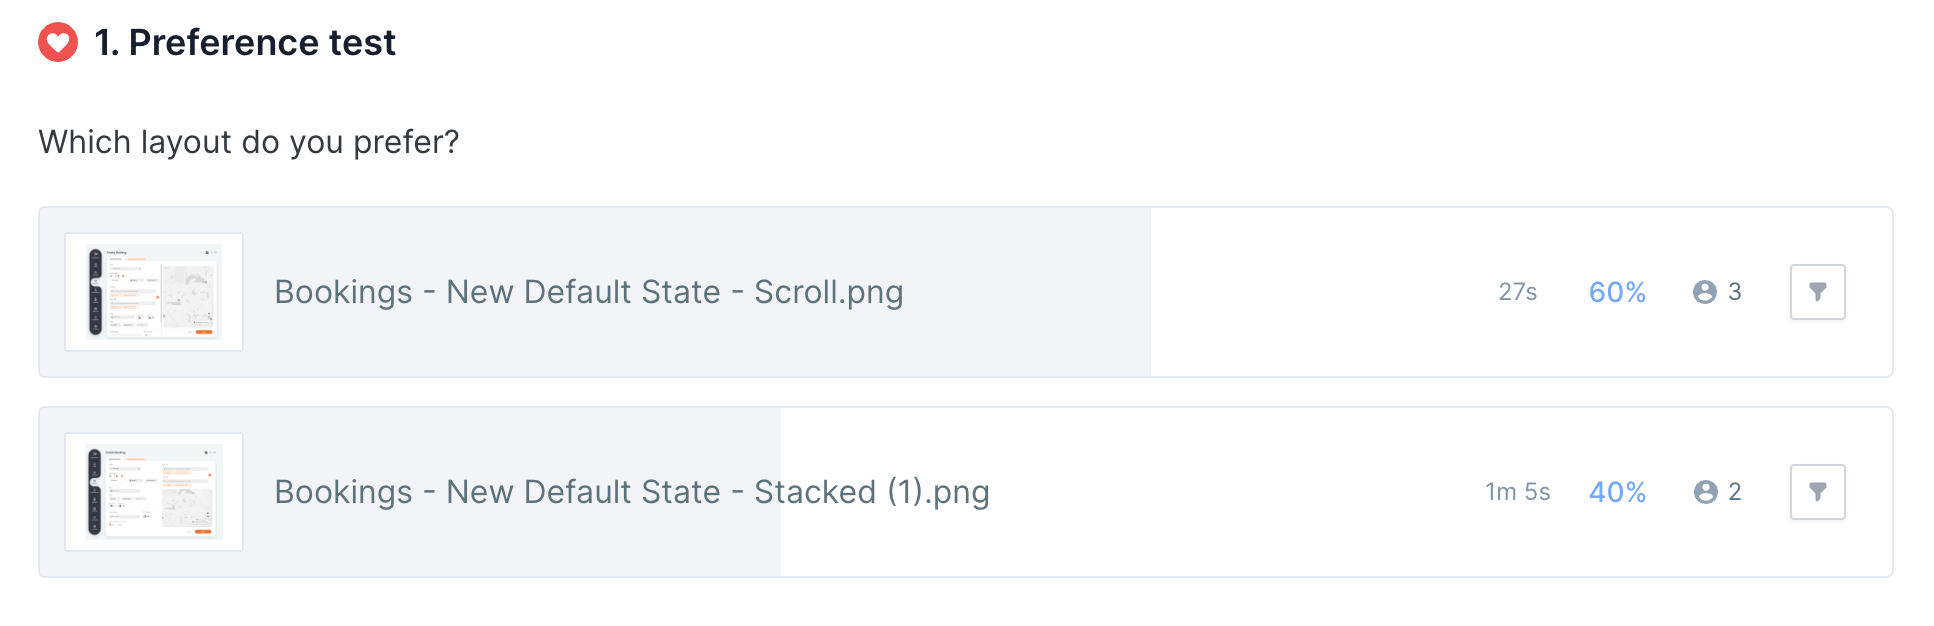The width and height of the screenshot is (1934, 626).
Task: Click the participant icon beside count 2
Action: click(x=1705, y=492)
